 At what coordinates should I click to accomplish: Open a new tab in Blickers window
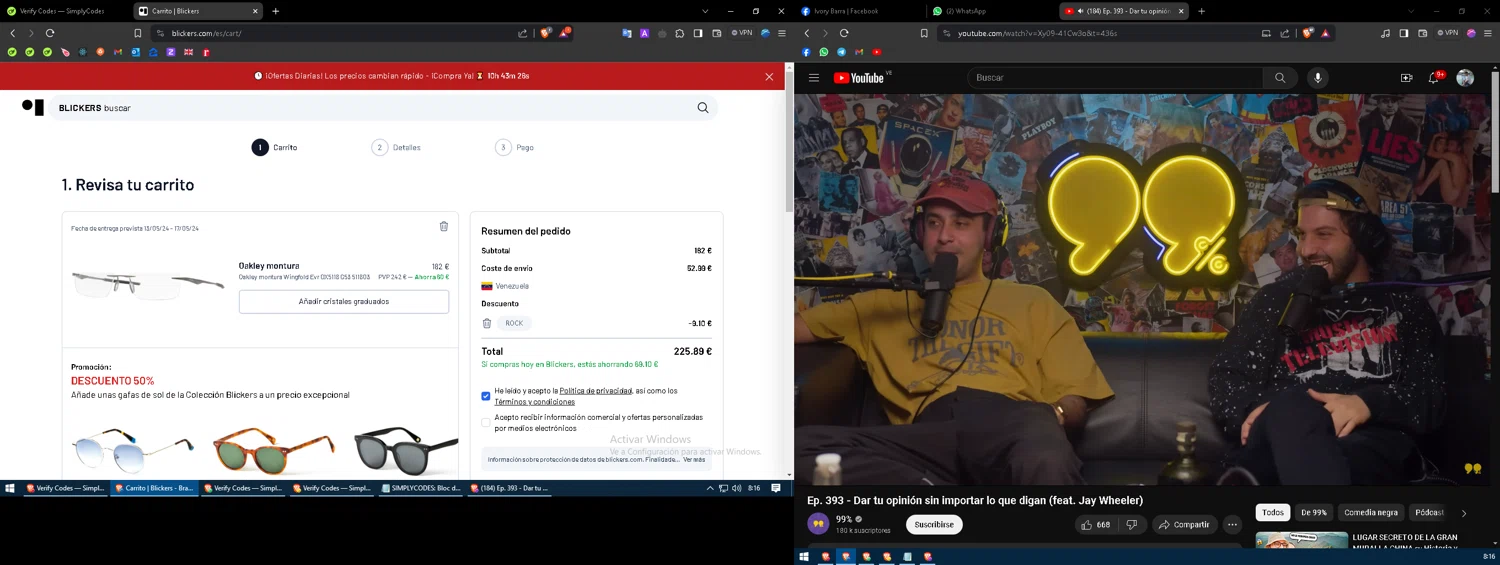pyautogui.click(x=276, y=11)
